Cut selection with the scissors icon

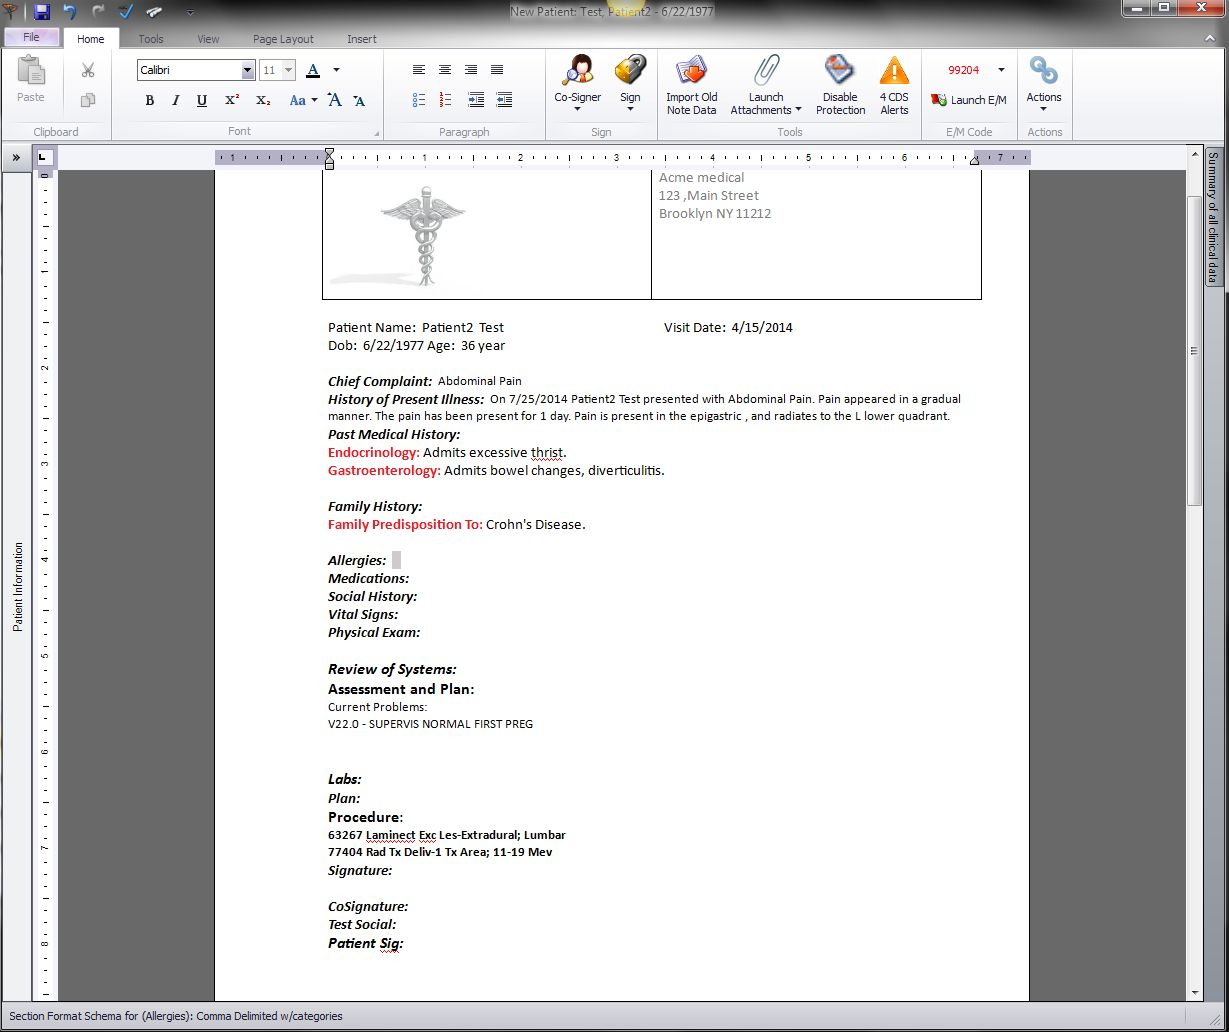coord(88,70)
